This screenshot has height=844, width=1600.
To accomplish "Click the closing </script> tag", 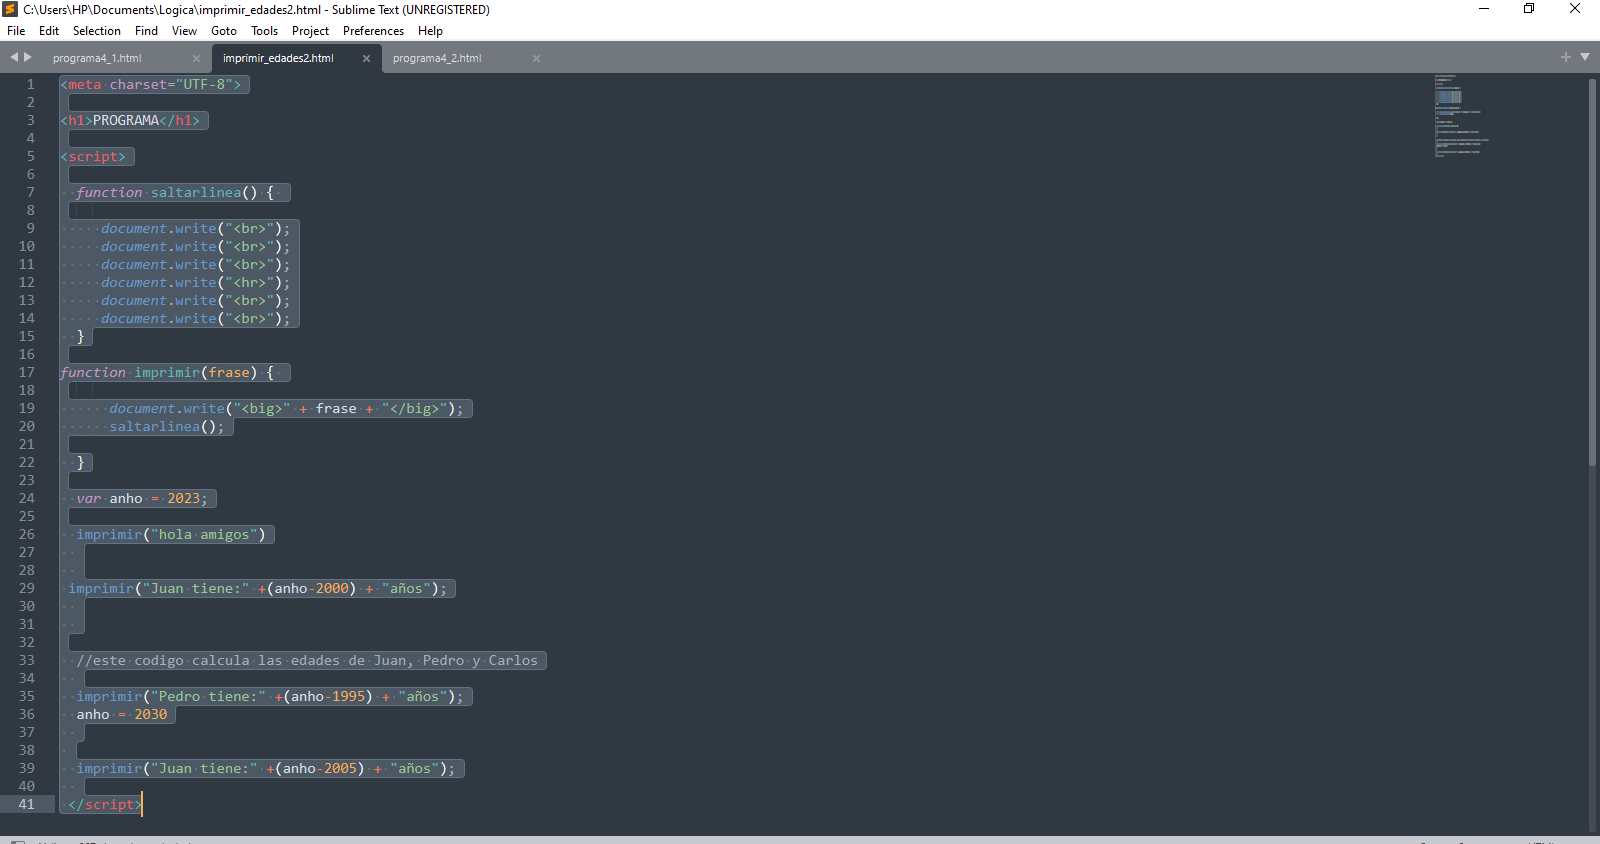I will coord(105,805).
